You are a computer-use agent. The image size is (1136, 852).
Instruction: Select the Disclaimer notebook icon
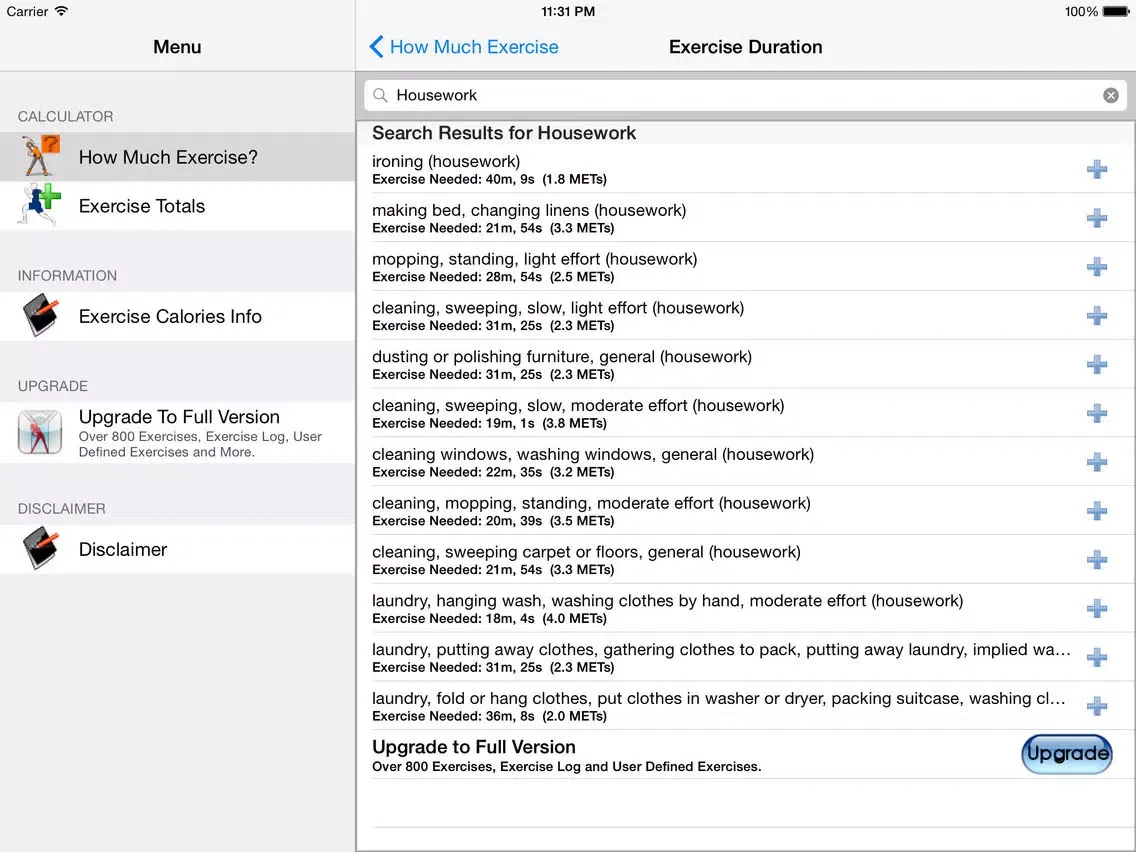(x=38, y=548)
